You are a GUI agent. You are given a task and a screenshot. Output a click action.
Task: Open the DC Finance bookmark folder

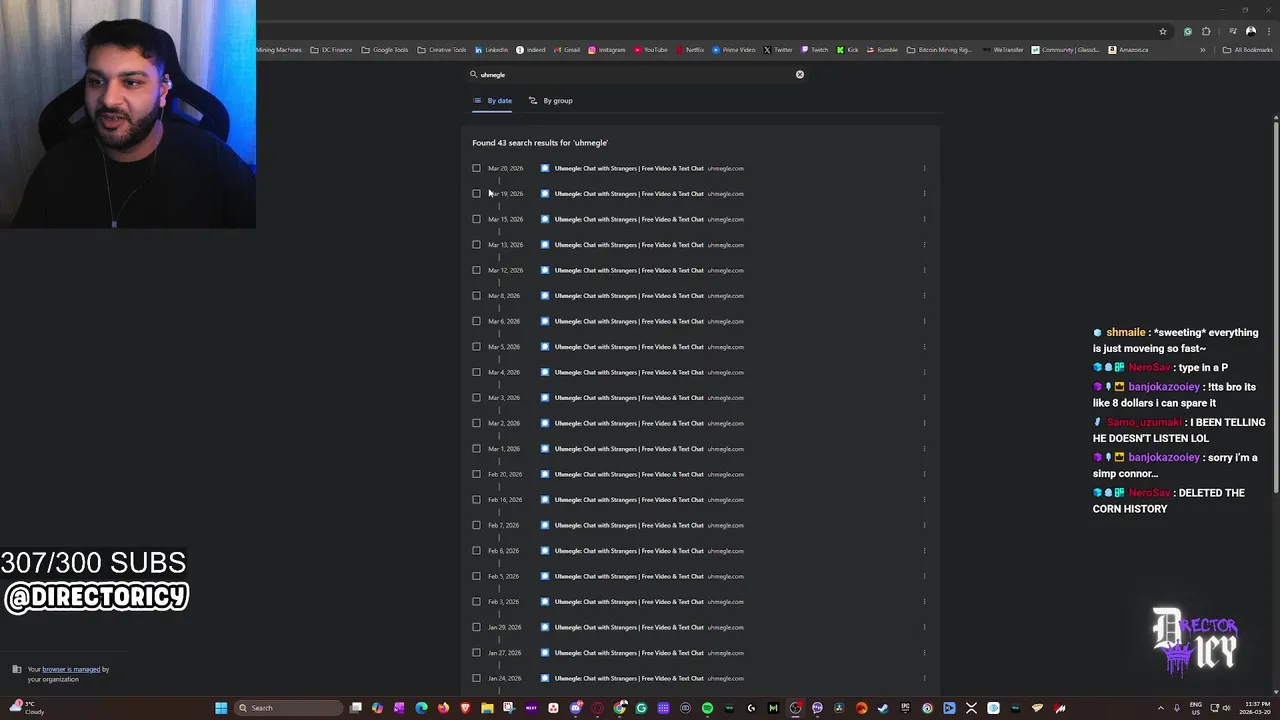click(331, 50)
